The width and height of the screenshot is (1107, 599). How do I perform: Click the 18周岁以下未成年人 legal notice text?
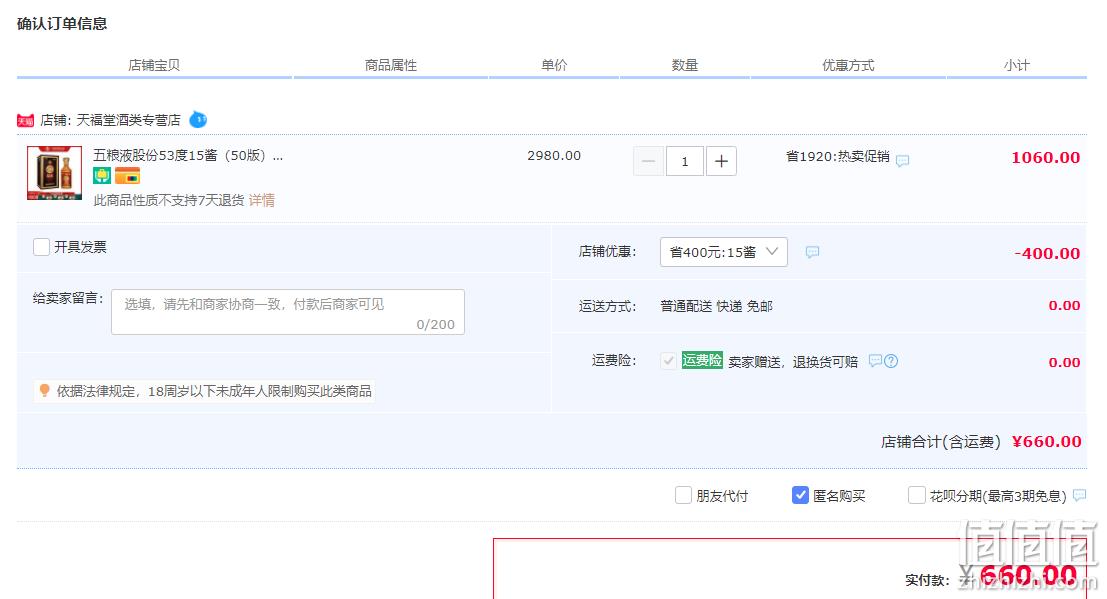pos(214,391)
